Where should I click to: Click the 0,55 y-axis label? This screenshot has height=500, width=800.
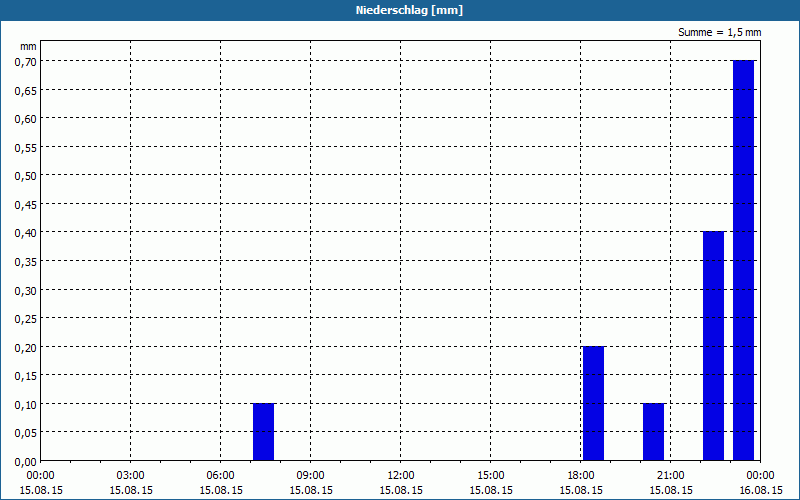pyautogui.click(x=26, y=148)
